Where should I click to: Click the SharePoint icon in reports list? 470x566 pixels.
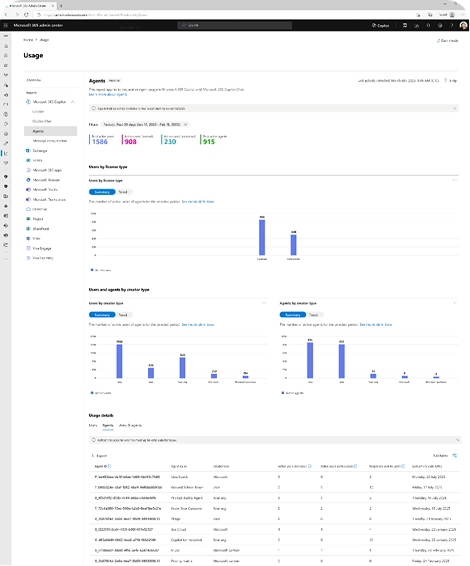(28, 228)
